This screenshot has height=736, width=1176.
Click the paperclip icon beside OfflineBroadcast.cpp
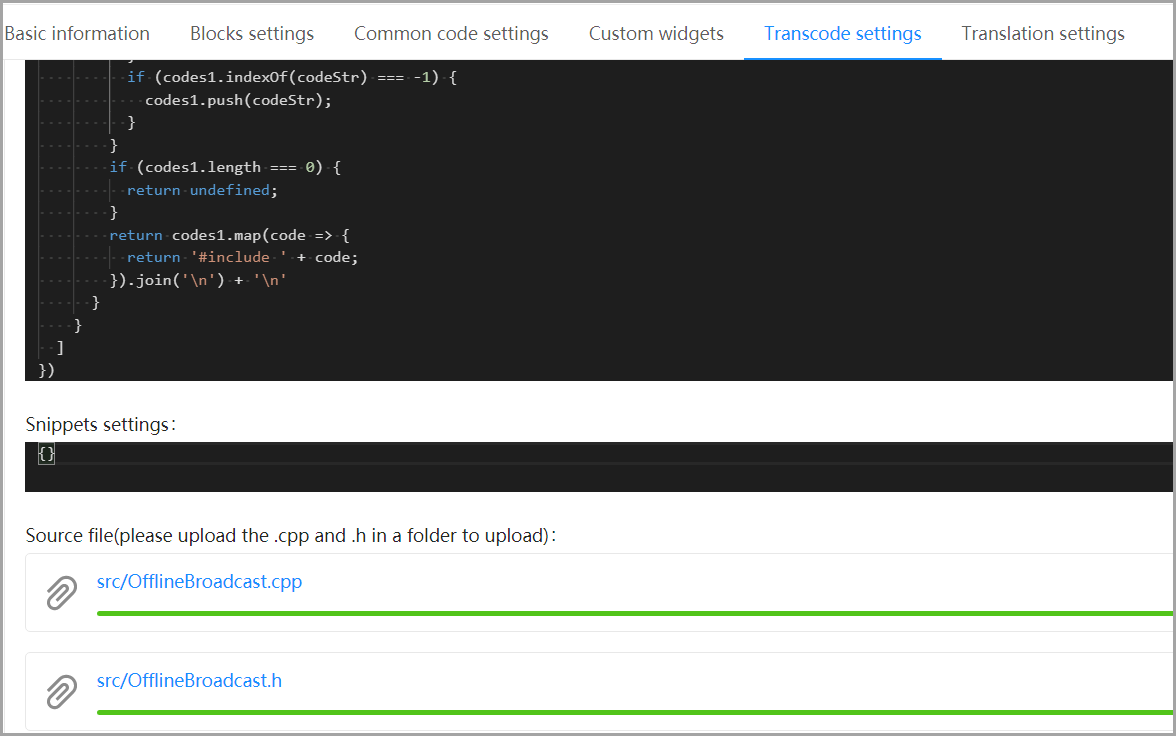click(x=62, y=592)
